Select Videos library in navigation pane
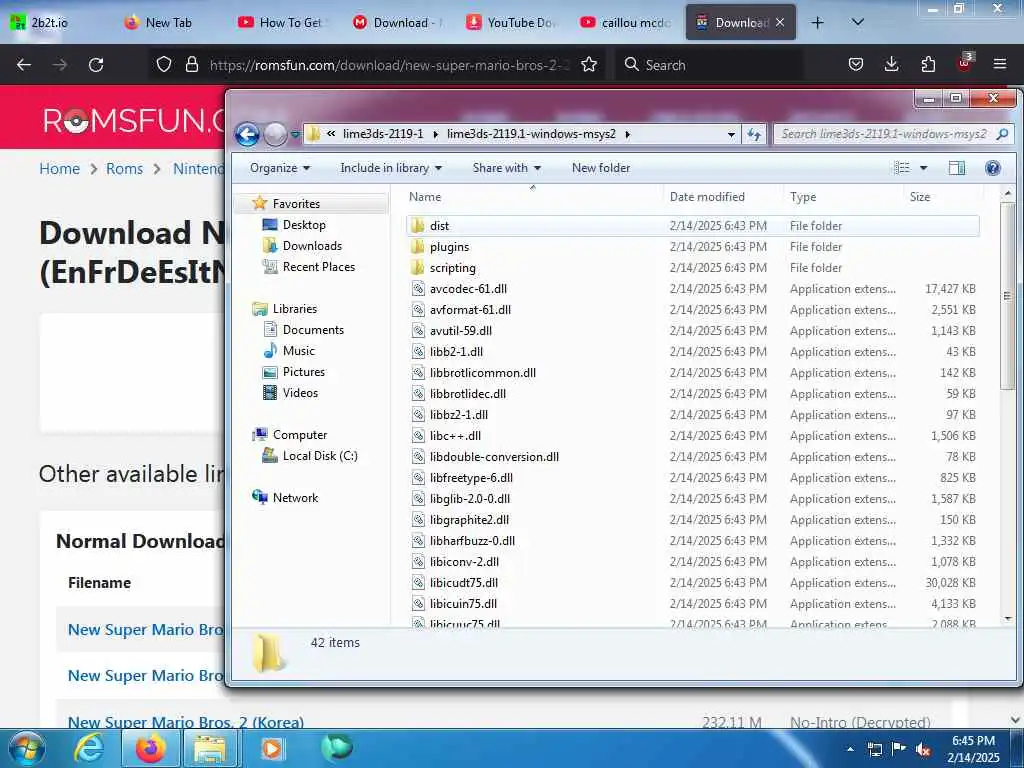 tap(300, 392)
